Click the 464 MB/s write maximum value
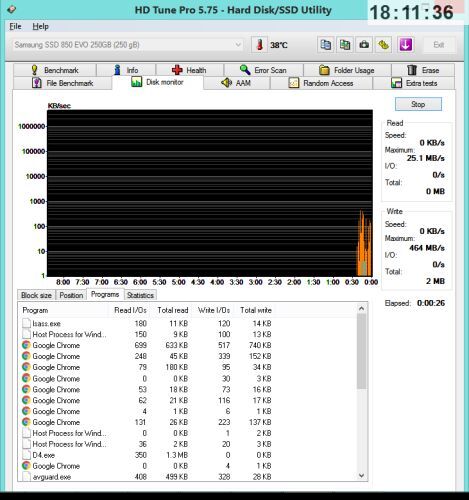 pyautogui.click(x=427, y=248)
